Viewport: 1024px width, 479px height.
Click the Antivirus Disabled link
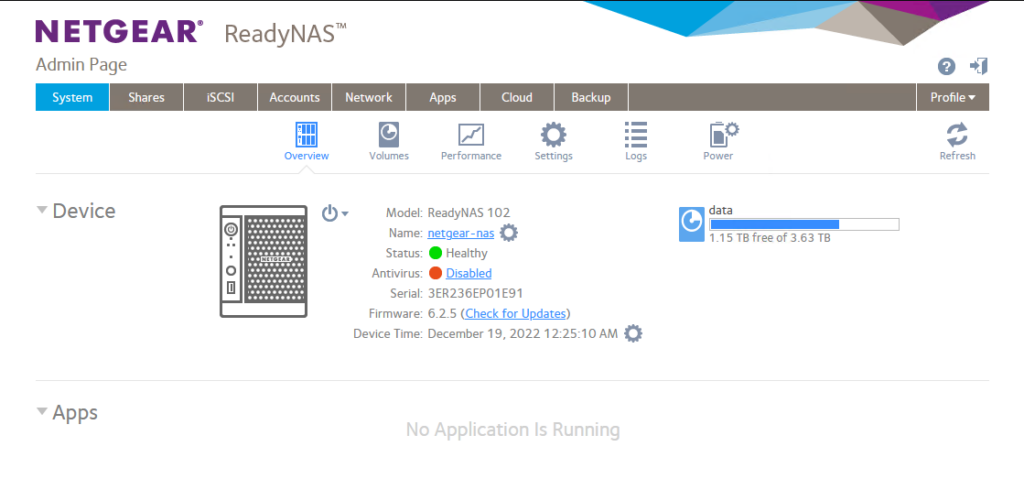tap(468, 273)
